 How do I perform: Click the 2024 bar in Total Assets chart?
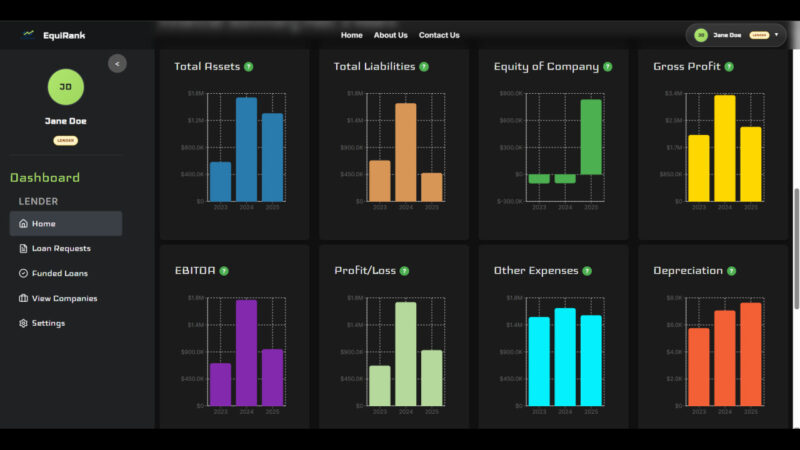click(246, 150)
